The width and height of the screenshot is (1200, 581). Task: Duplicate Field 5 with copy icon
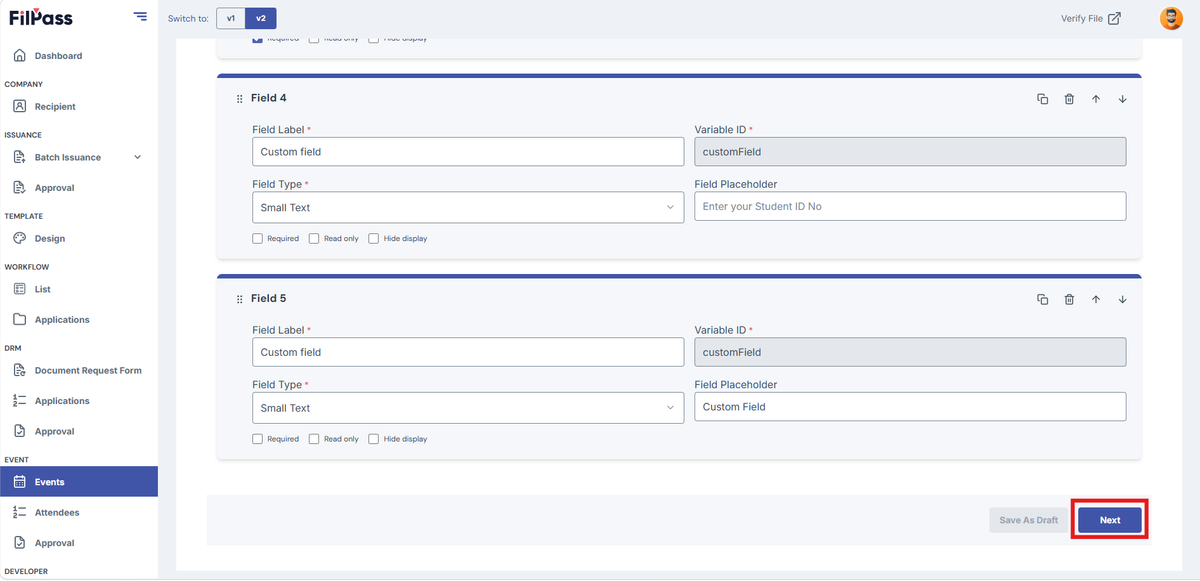point(1042,299)
